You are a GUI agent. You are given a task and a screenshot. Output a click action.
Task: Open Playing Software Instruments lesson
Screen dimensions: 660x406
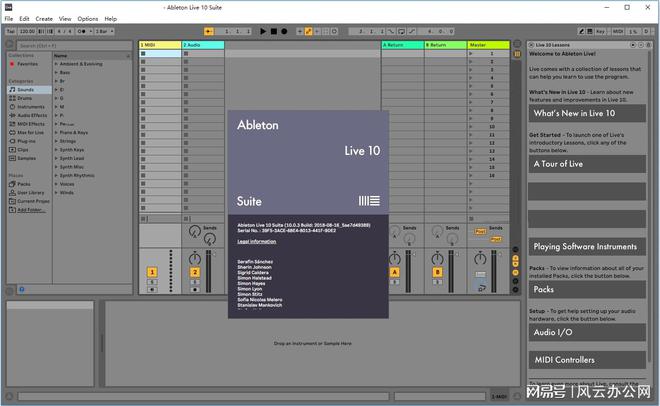click(x=587, y=247)
